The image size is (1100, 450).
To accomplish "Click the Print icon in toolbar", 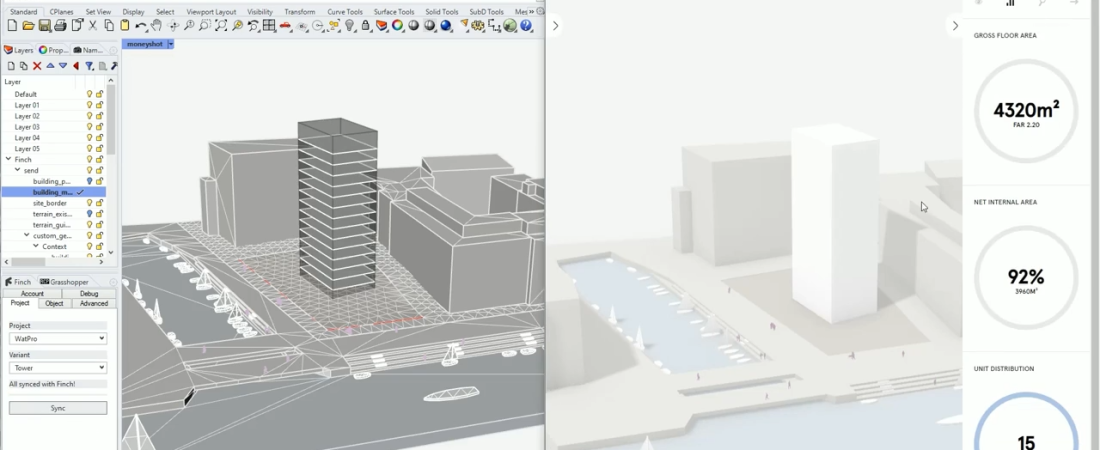I will coord(60,26).
